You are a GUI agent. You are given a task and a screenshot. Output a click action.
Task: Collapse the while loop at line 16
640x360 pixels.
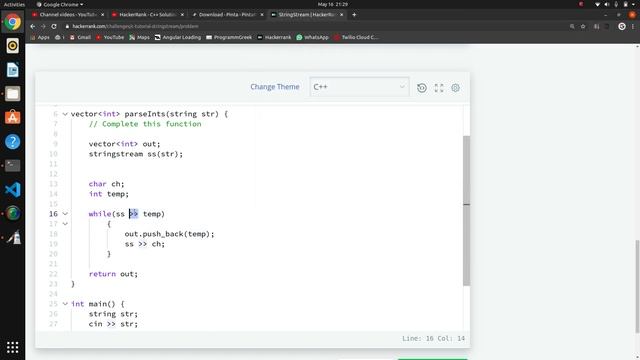point(65,214)
